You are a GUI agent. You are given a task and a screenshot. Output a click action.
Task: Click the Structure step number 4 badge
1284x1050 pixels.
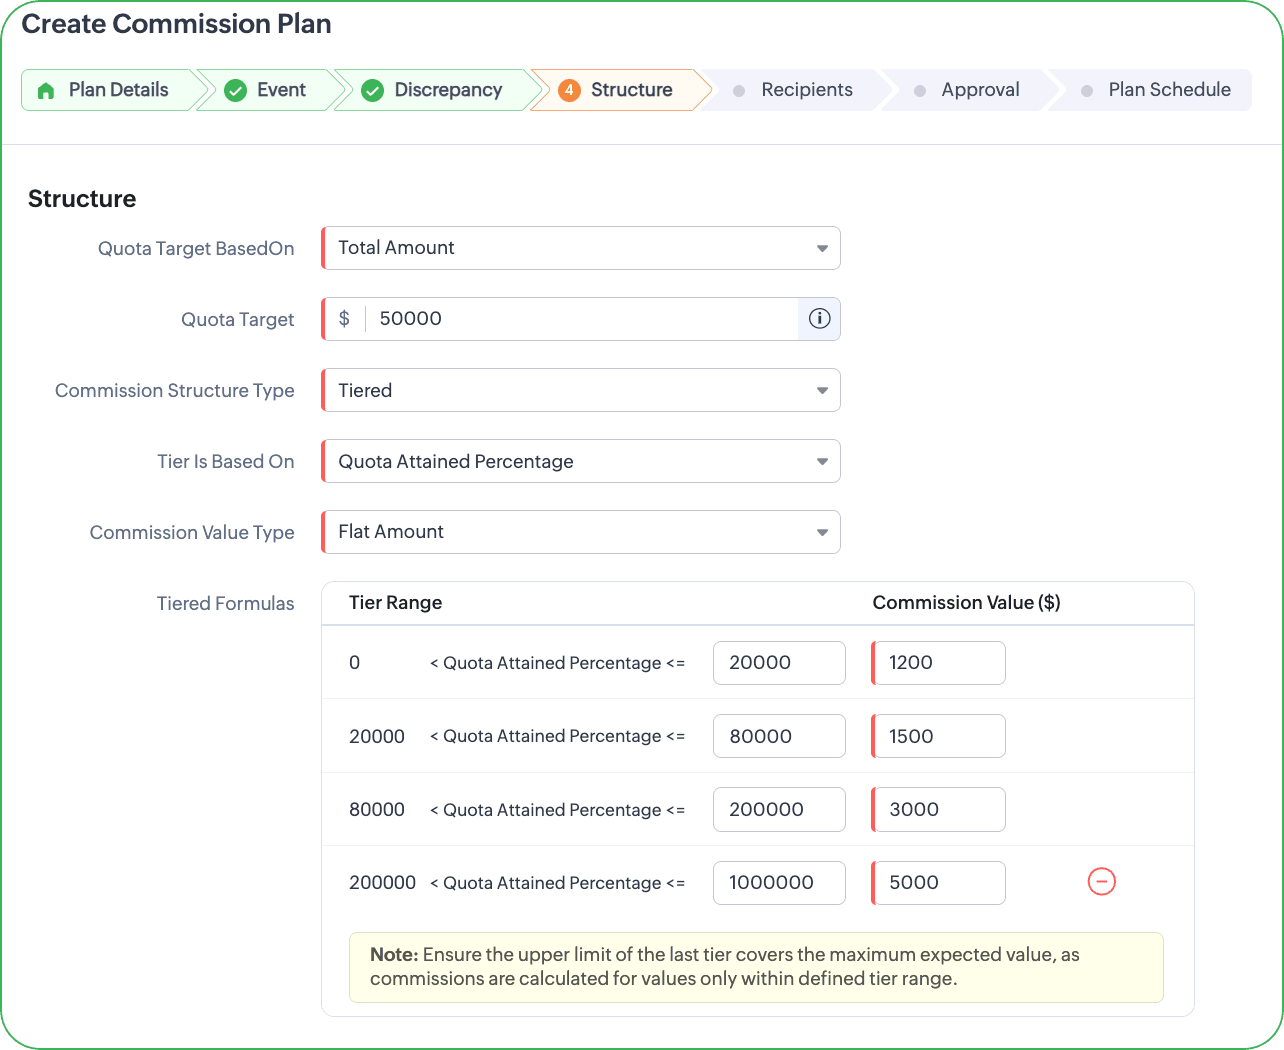(x=568, y=90)
